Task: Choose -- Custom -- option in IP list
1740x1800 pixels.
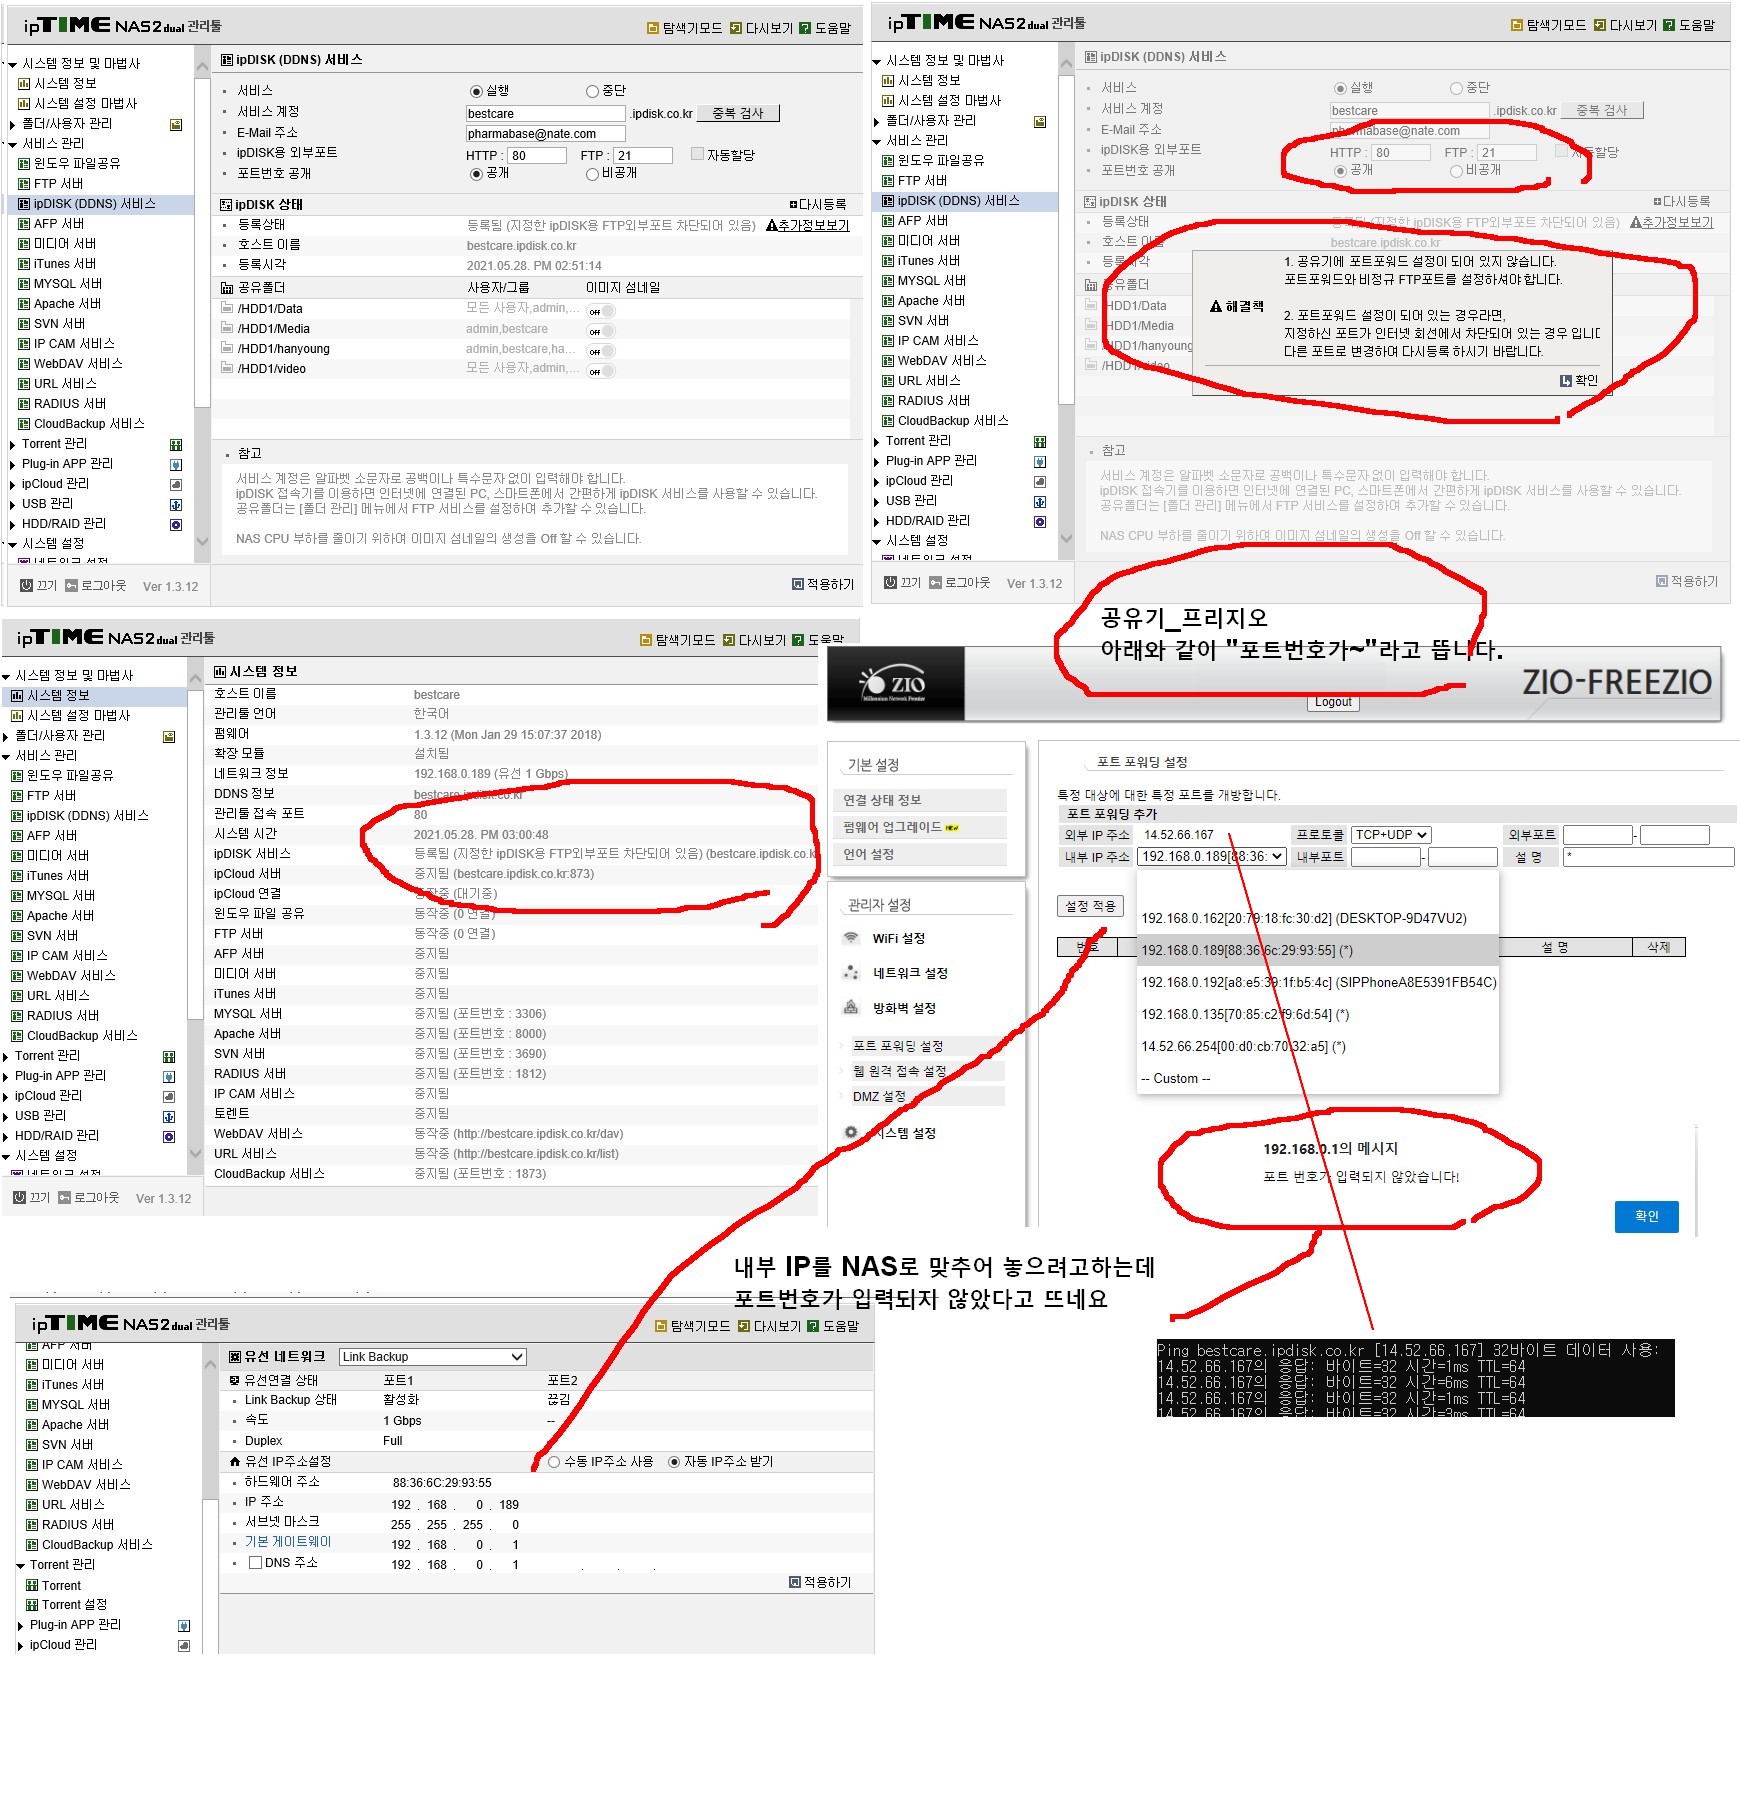Action: (1317, 1078)
